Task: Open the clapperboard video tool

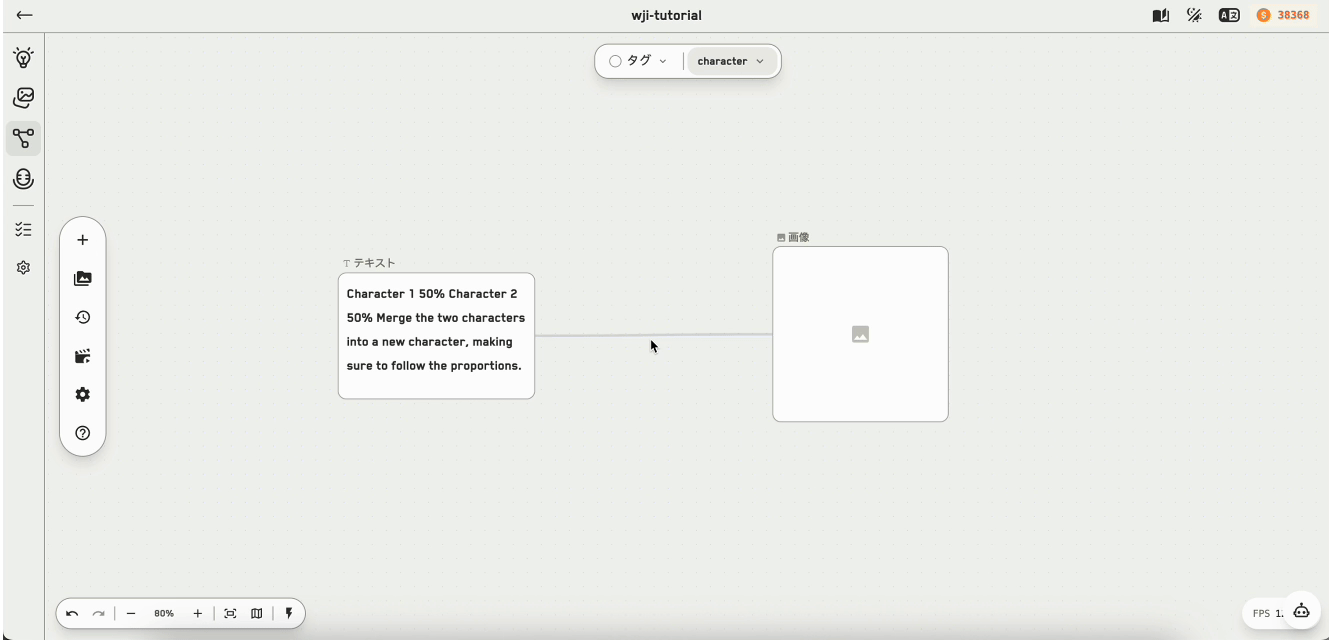Action: tap(83, 356)
